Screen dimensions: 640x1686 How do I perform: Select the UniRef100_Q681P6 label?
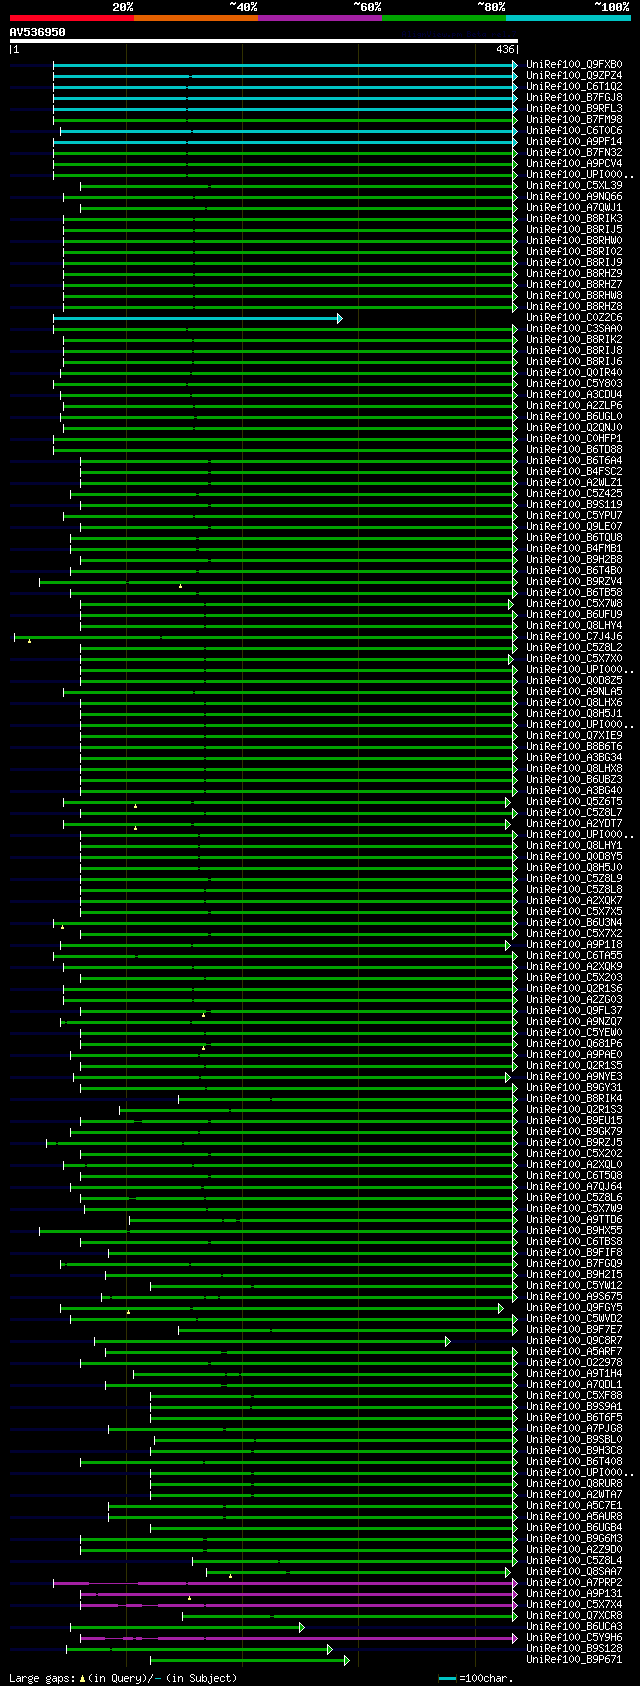(574, 1044)
